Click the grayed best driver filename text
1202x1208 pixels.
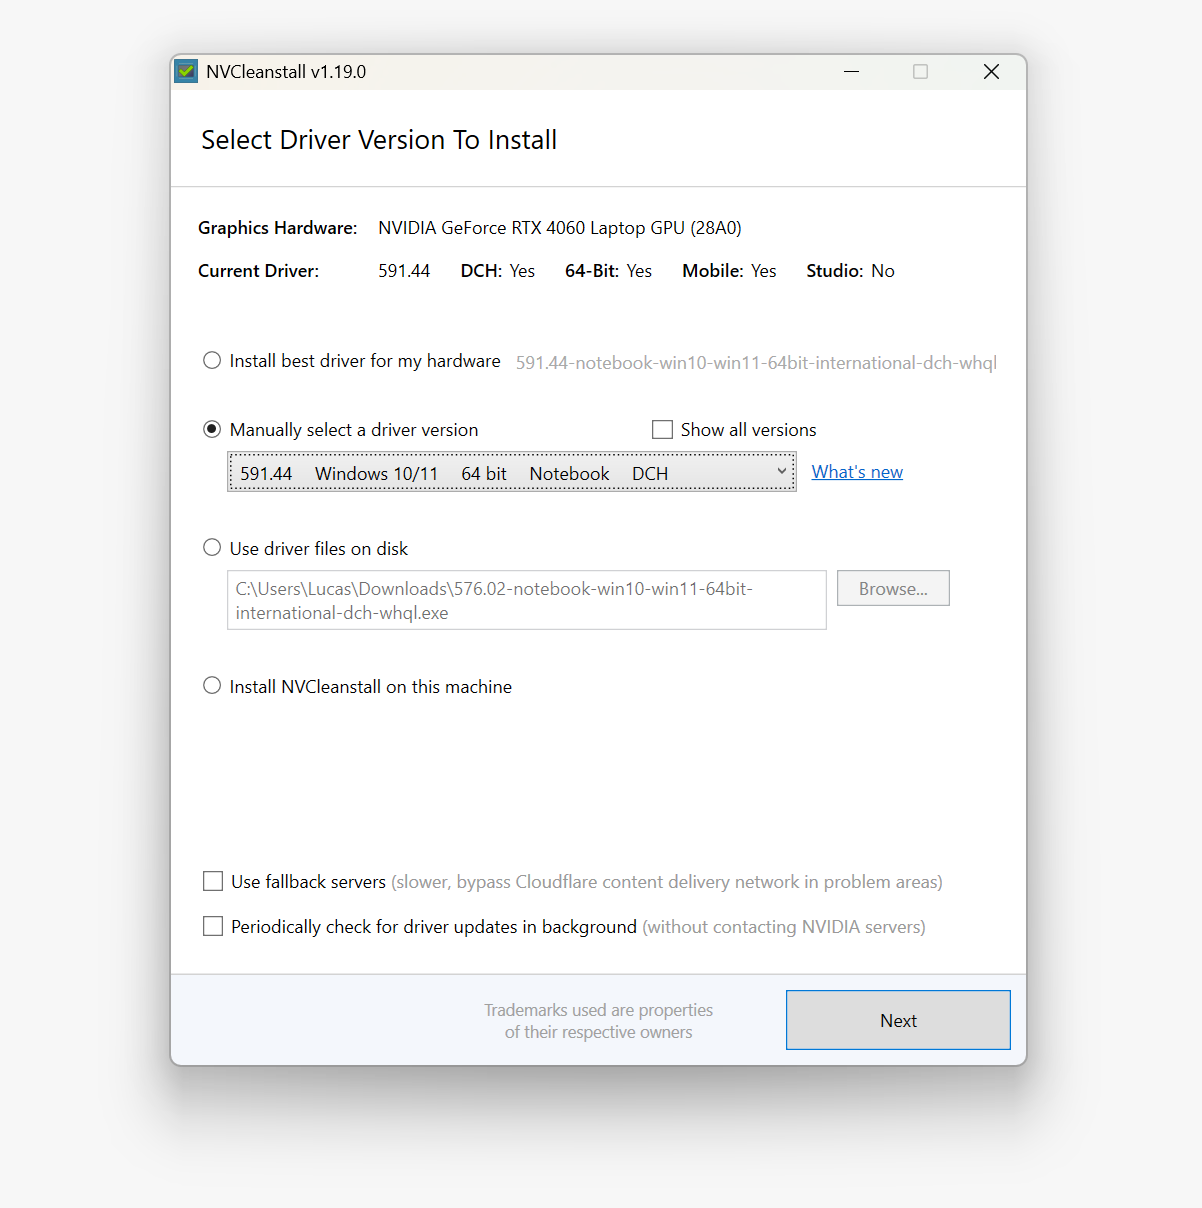pyautogui.click(x=755, y=362)
